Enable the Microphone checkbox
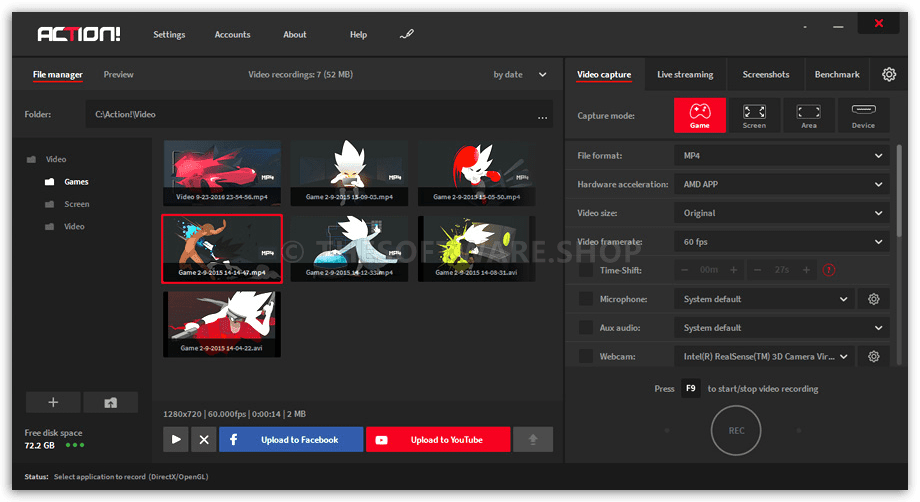The height and width of the screenshot is (502, 920). (x=586, y=299)
